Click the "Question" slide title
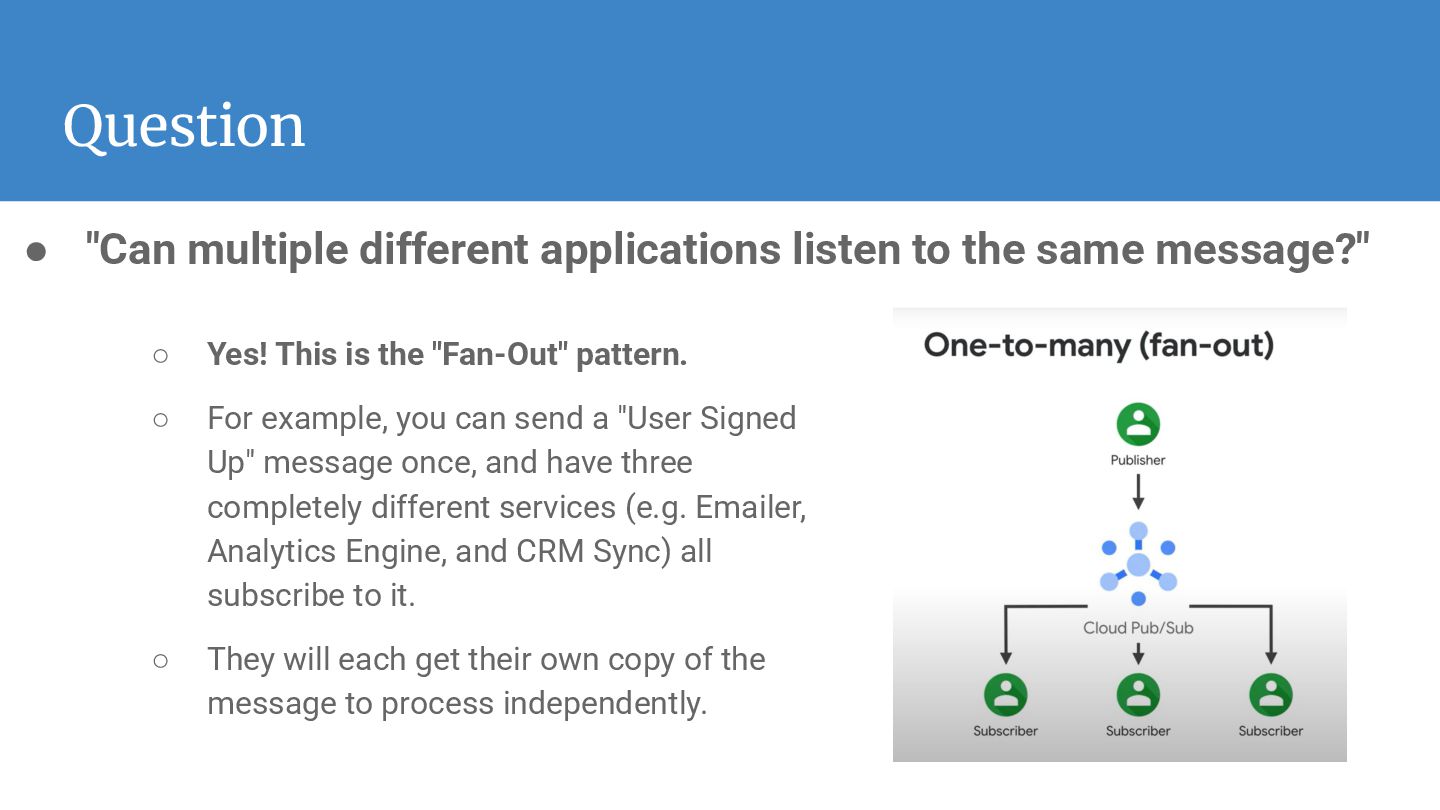1440x810 pixels. tap(184, 127)
